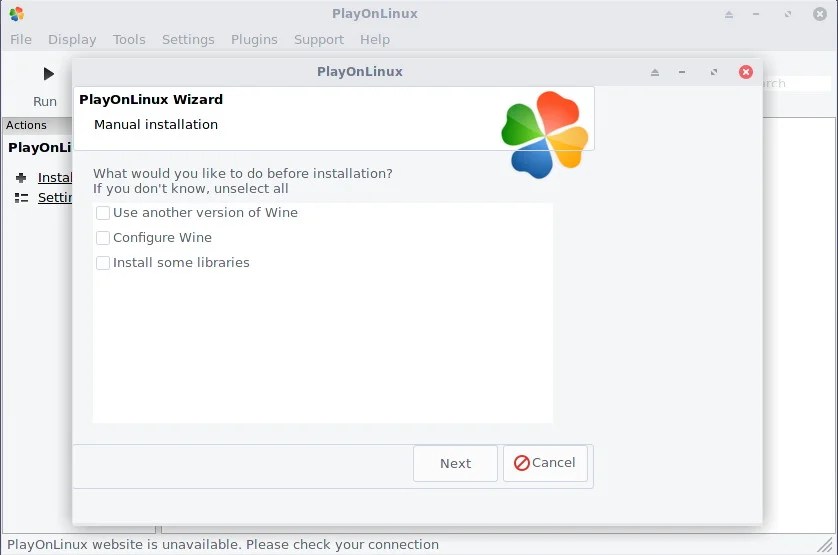Click the Settings link in Actions panel
This screenshot has width=838, height=555.
point(55,197)
